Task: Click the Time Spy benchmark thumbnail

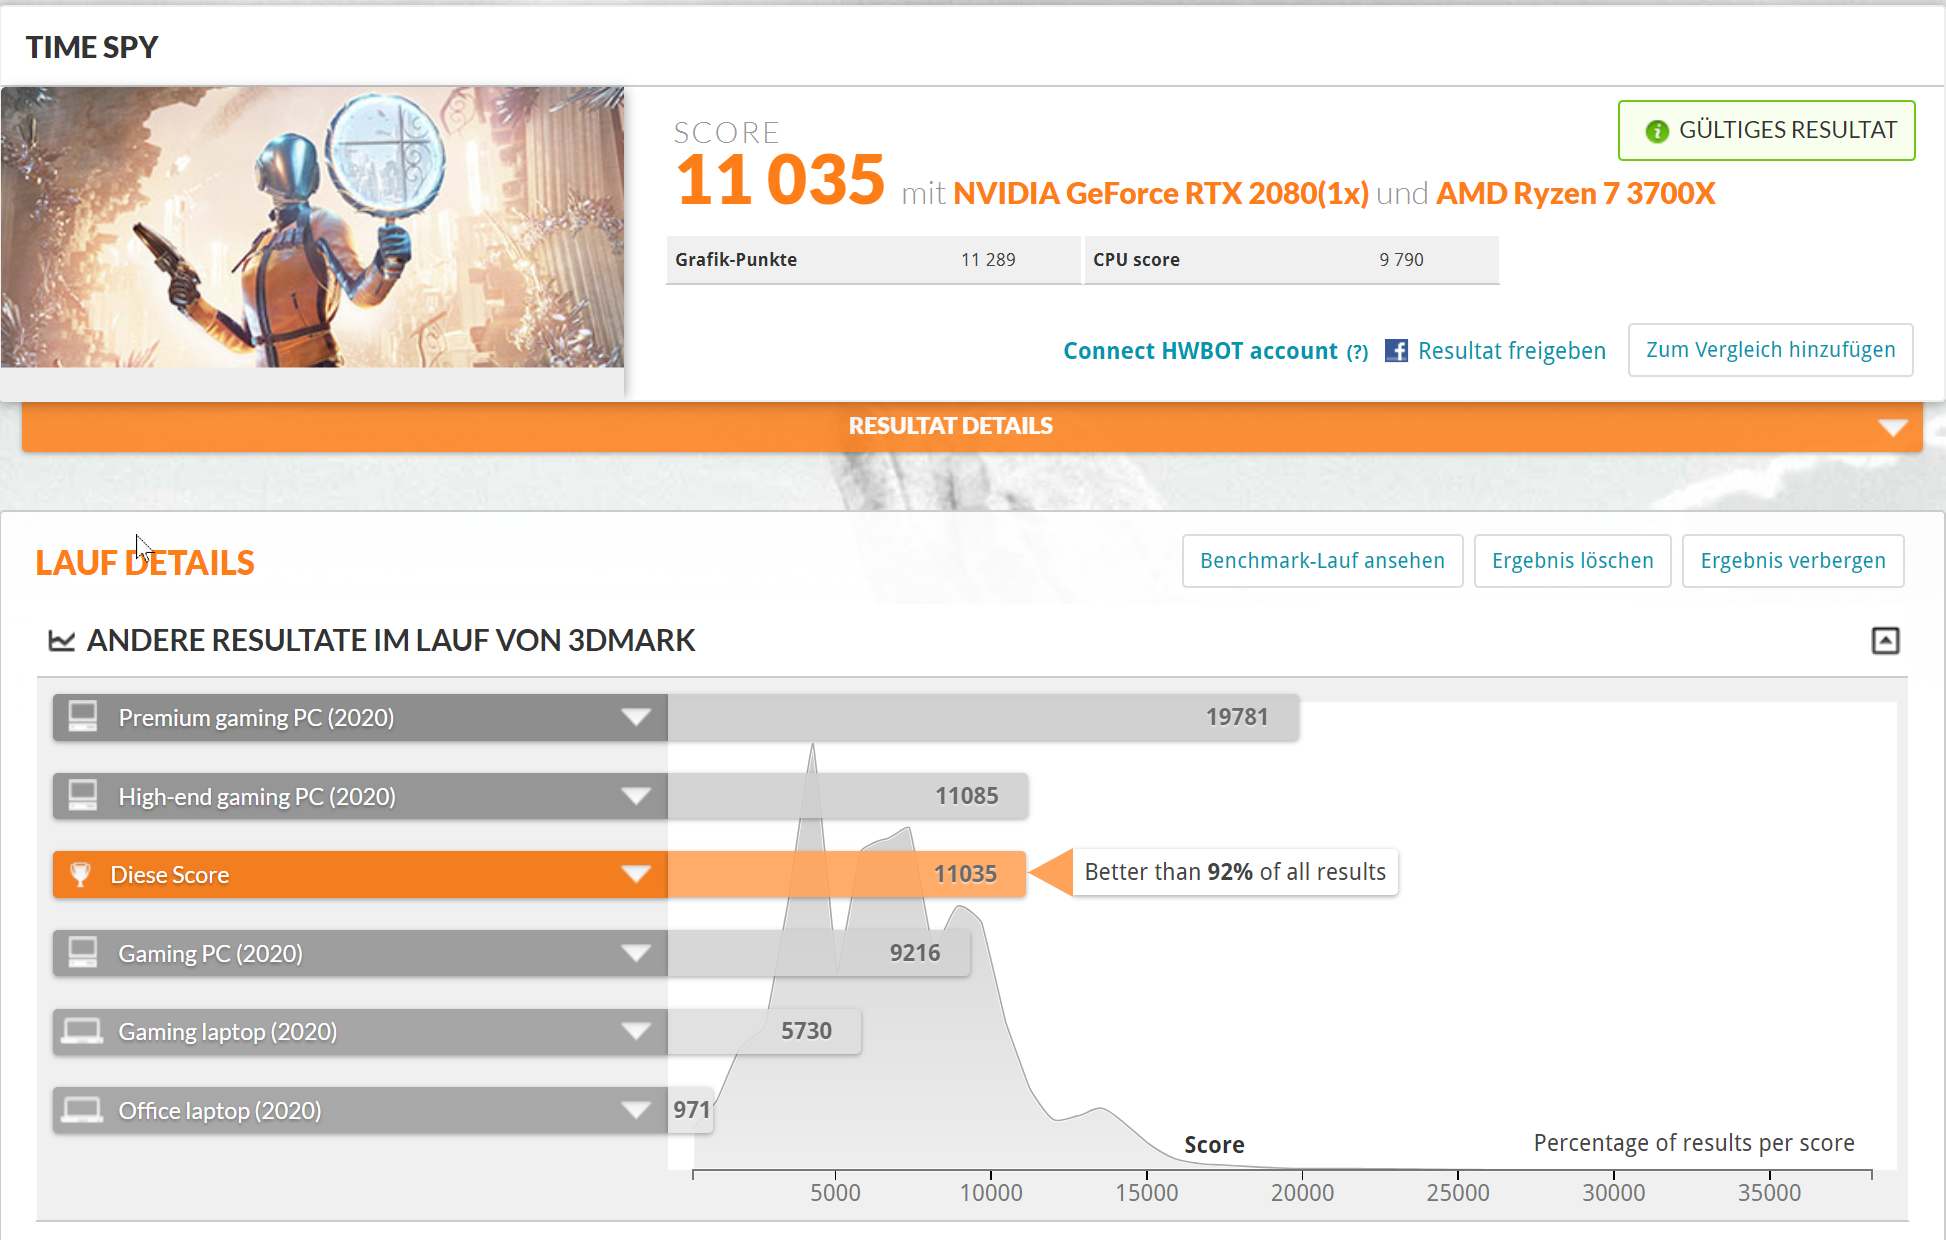Action: (312, 227)
